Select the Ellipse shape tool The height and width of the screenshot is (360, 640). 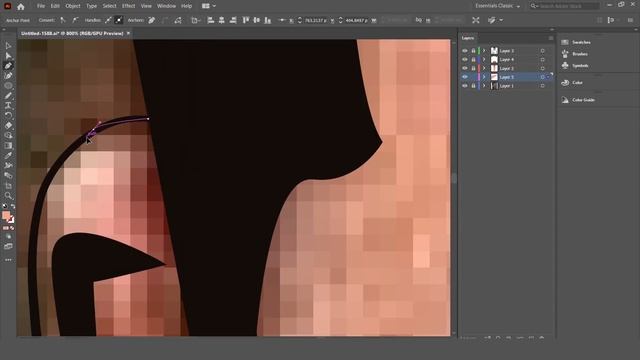[x=8, y=86]
